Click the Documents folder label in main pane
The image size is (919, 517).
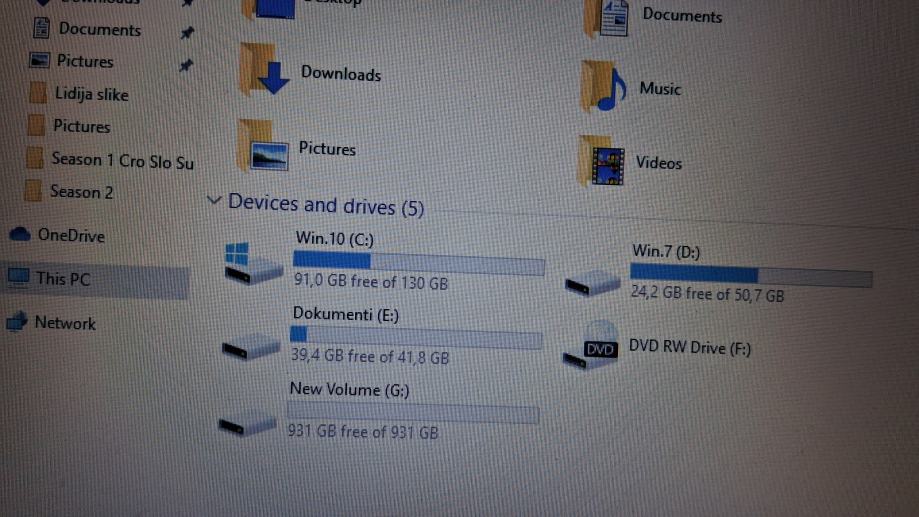tap(682, 15)
